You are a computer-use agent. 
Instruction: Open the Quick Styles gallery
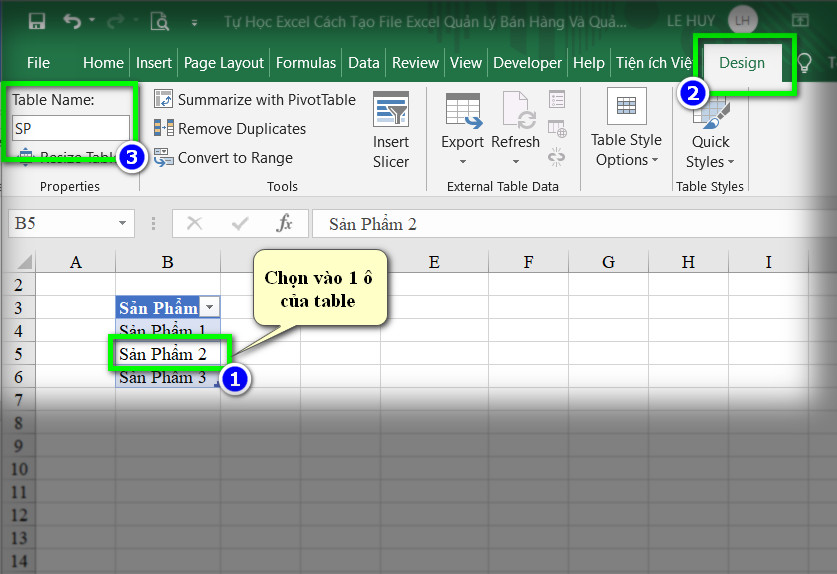pos(710,133)
